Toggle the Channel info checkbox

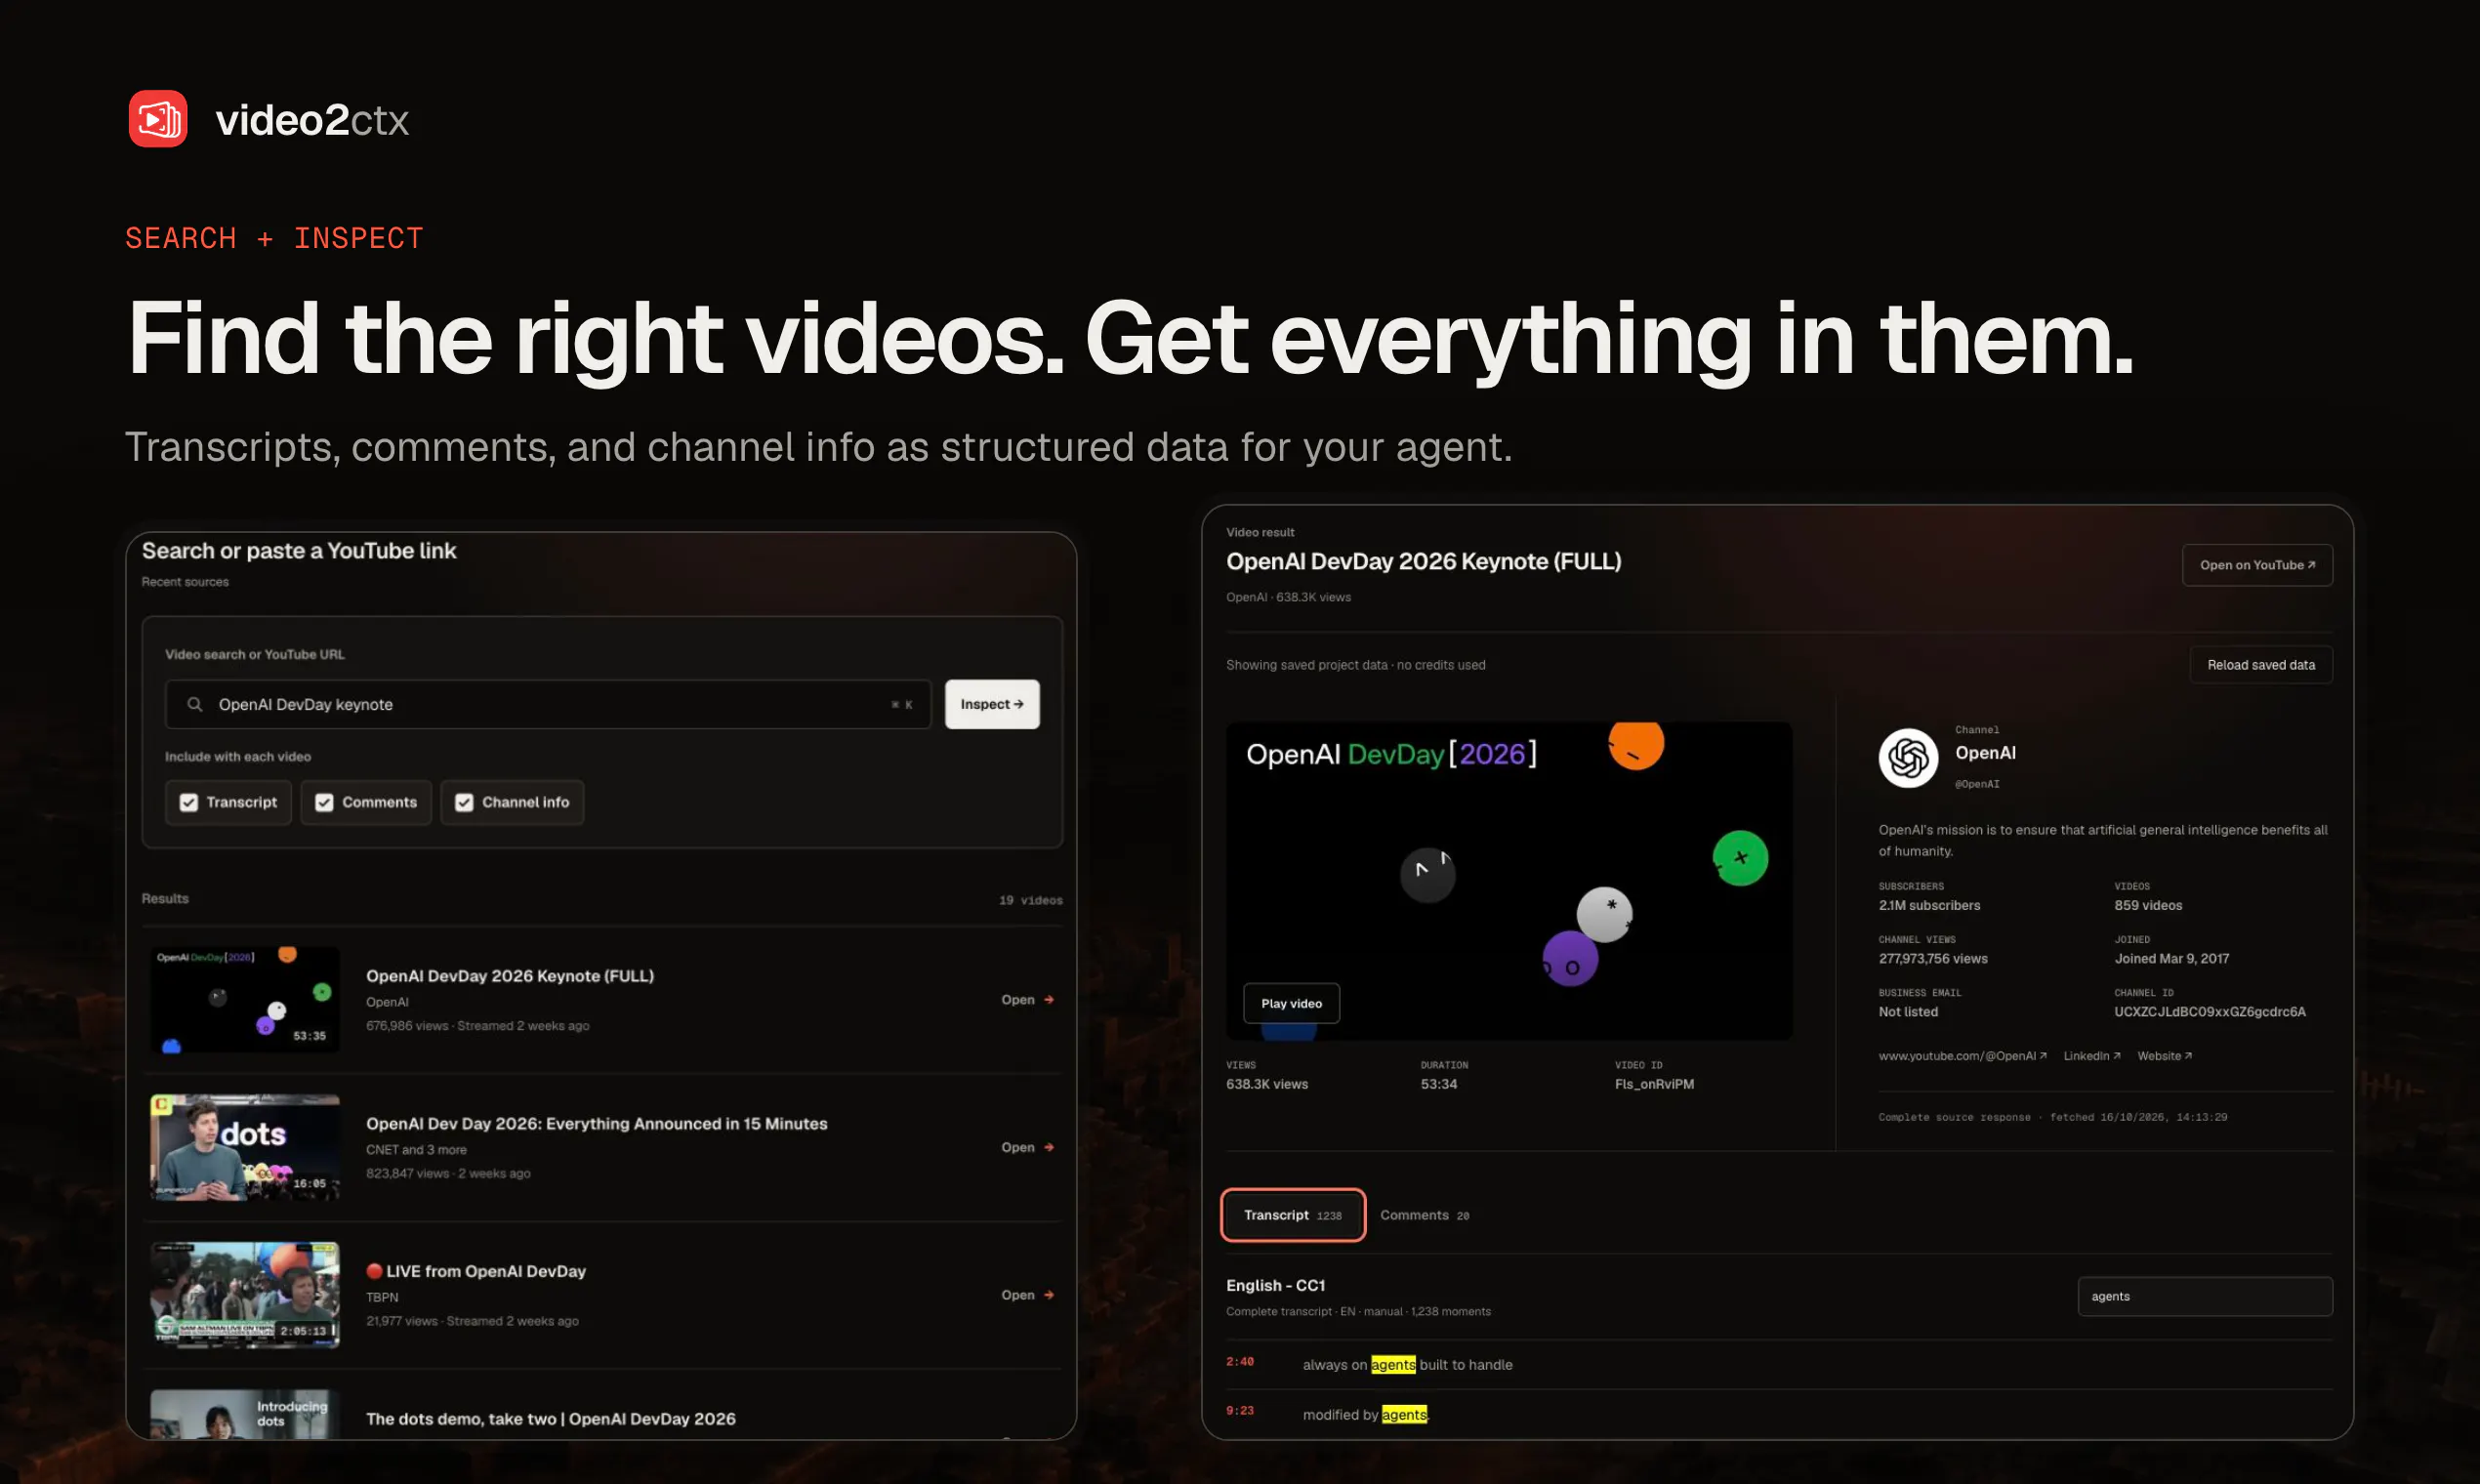point(512,802)
